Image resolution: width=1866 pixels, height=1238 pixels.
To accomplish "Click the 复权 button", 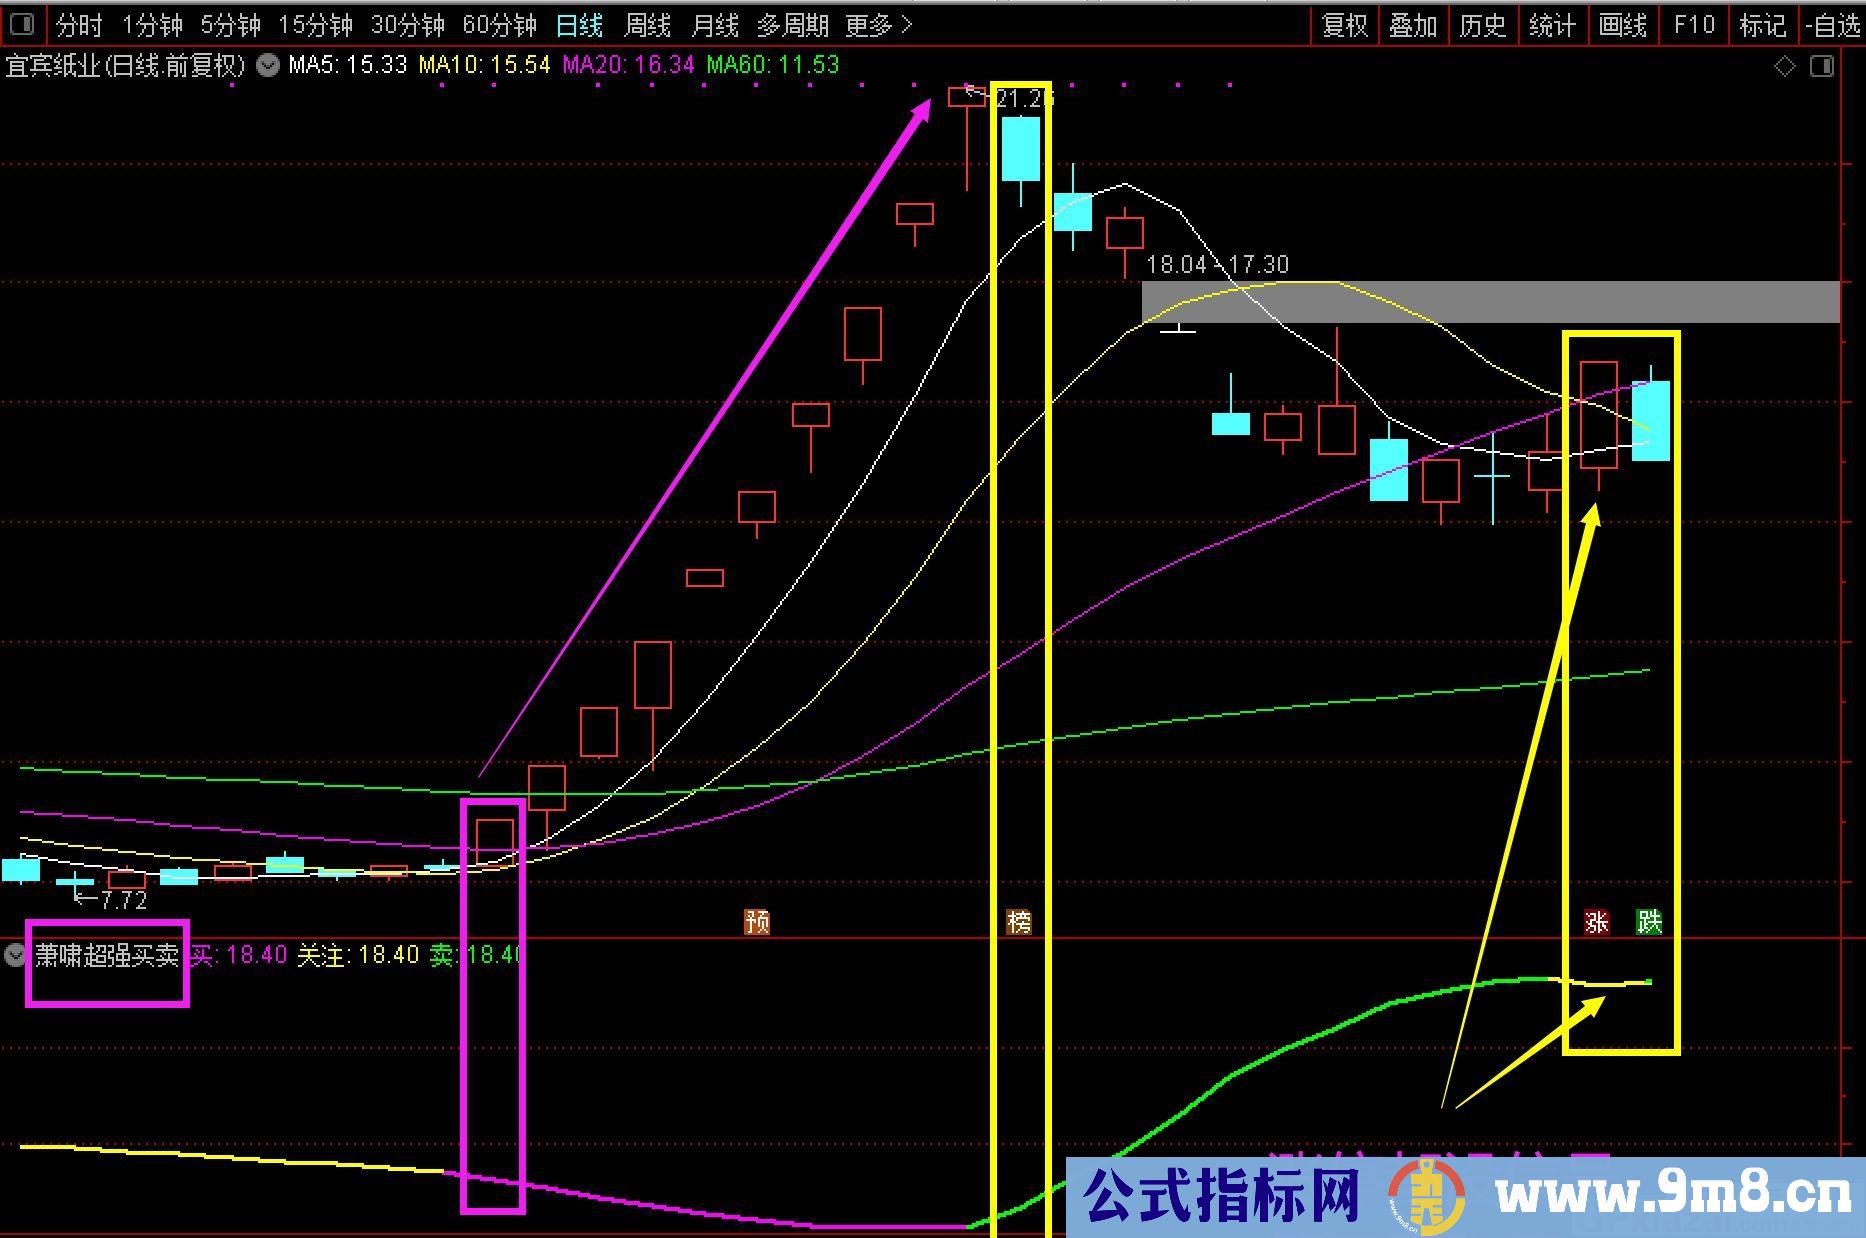I will tap(1344, 25).
